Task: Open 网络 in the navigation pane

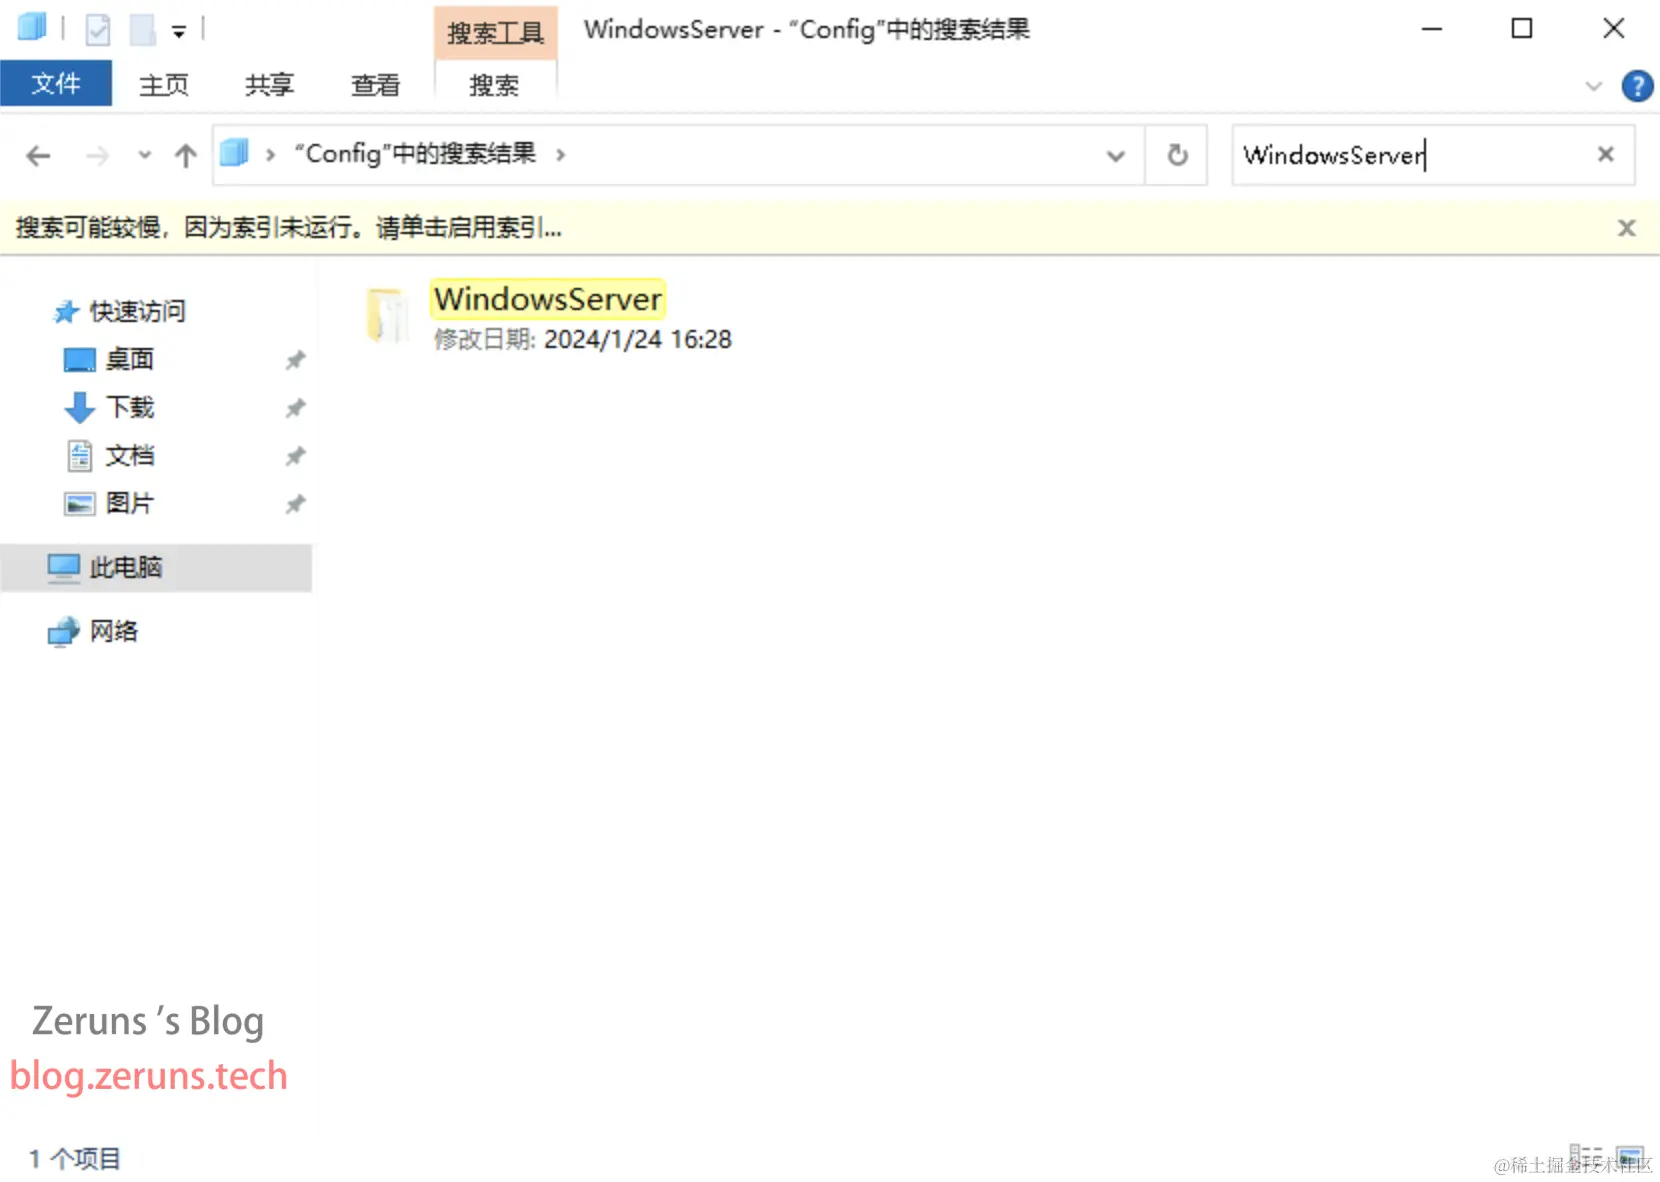Action: point(114,632)
